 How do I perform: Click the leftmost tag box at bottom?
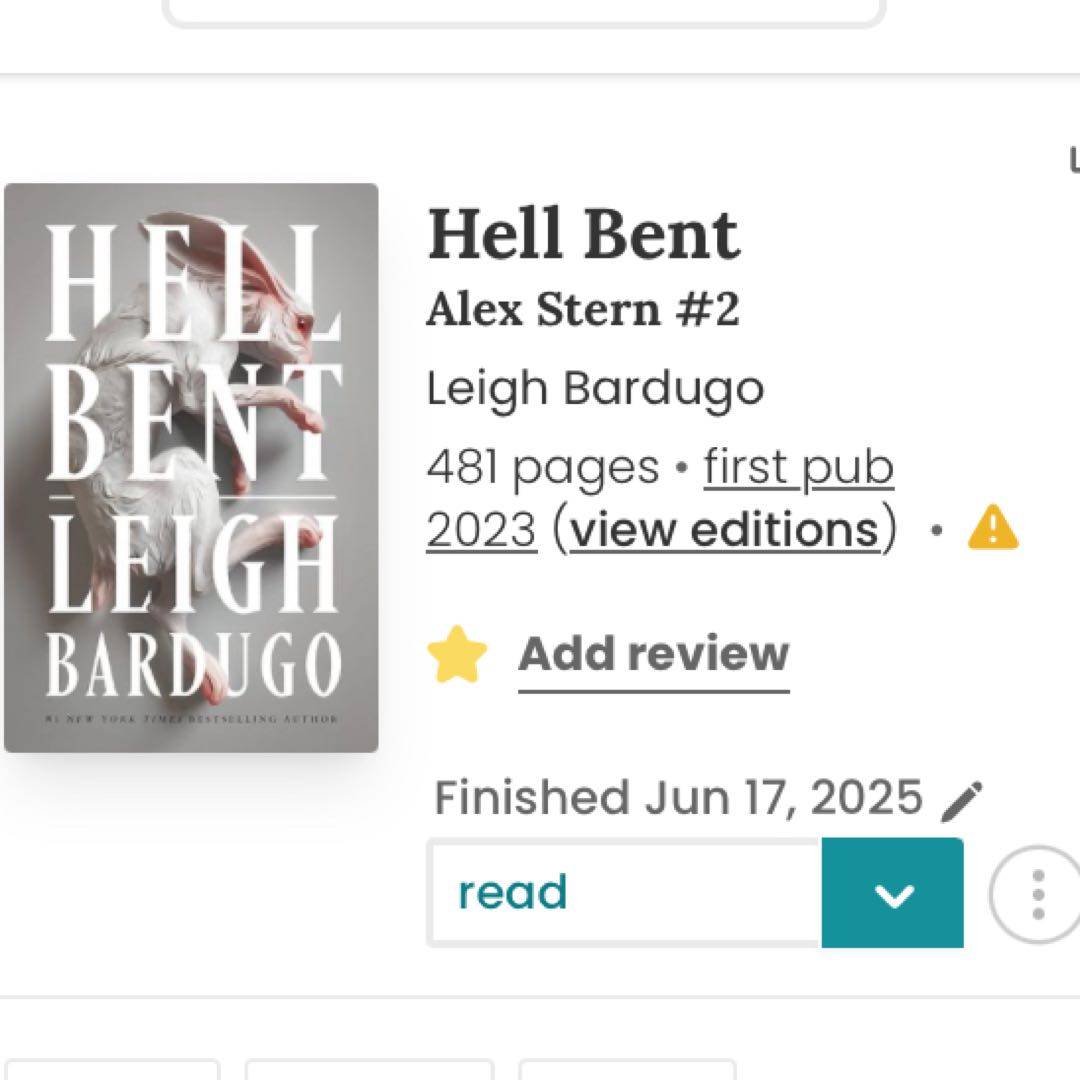[x=110, y=1070]
